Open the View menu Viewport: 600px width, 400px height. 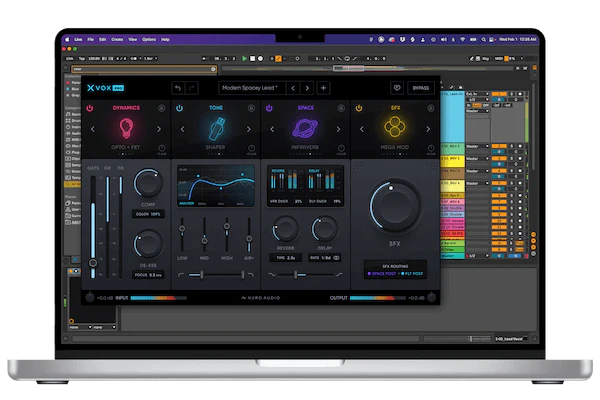tap(133, 39)
